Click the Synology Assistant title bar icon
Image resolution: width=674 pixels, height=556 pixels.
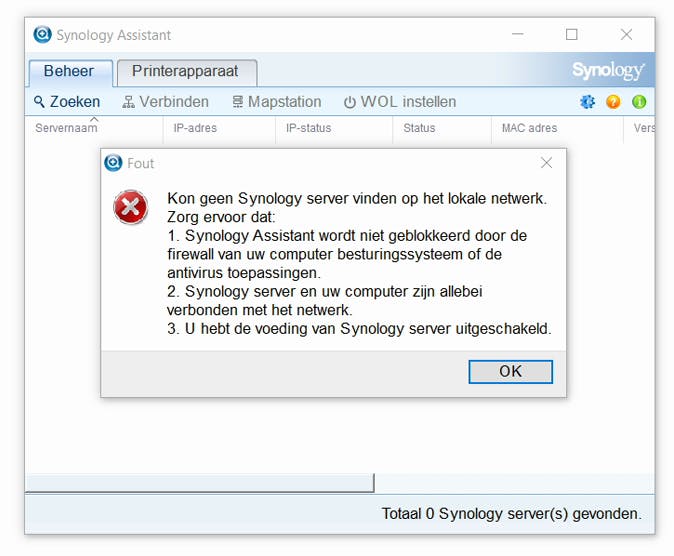point(42,35)
